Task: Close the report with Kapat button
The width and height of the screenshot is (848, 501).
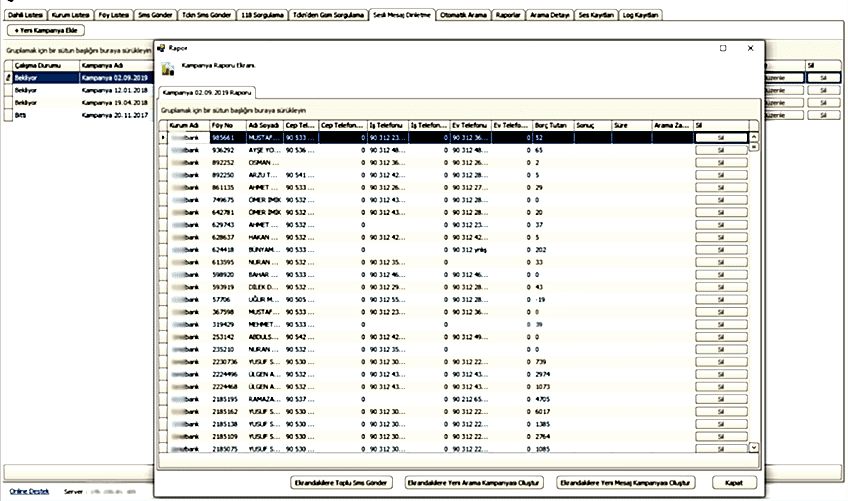Action: pyautogui.click(x=733, y=481)
